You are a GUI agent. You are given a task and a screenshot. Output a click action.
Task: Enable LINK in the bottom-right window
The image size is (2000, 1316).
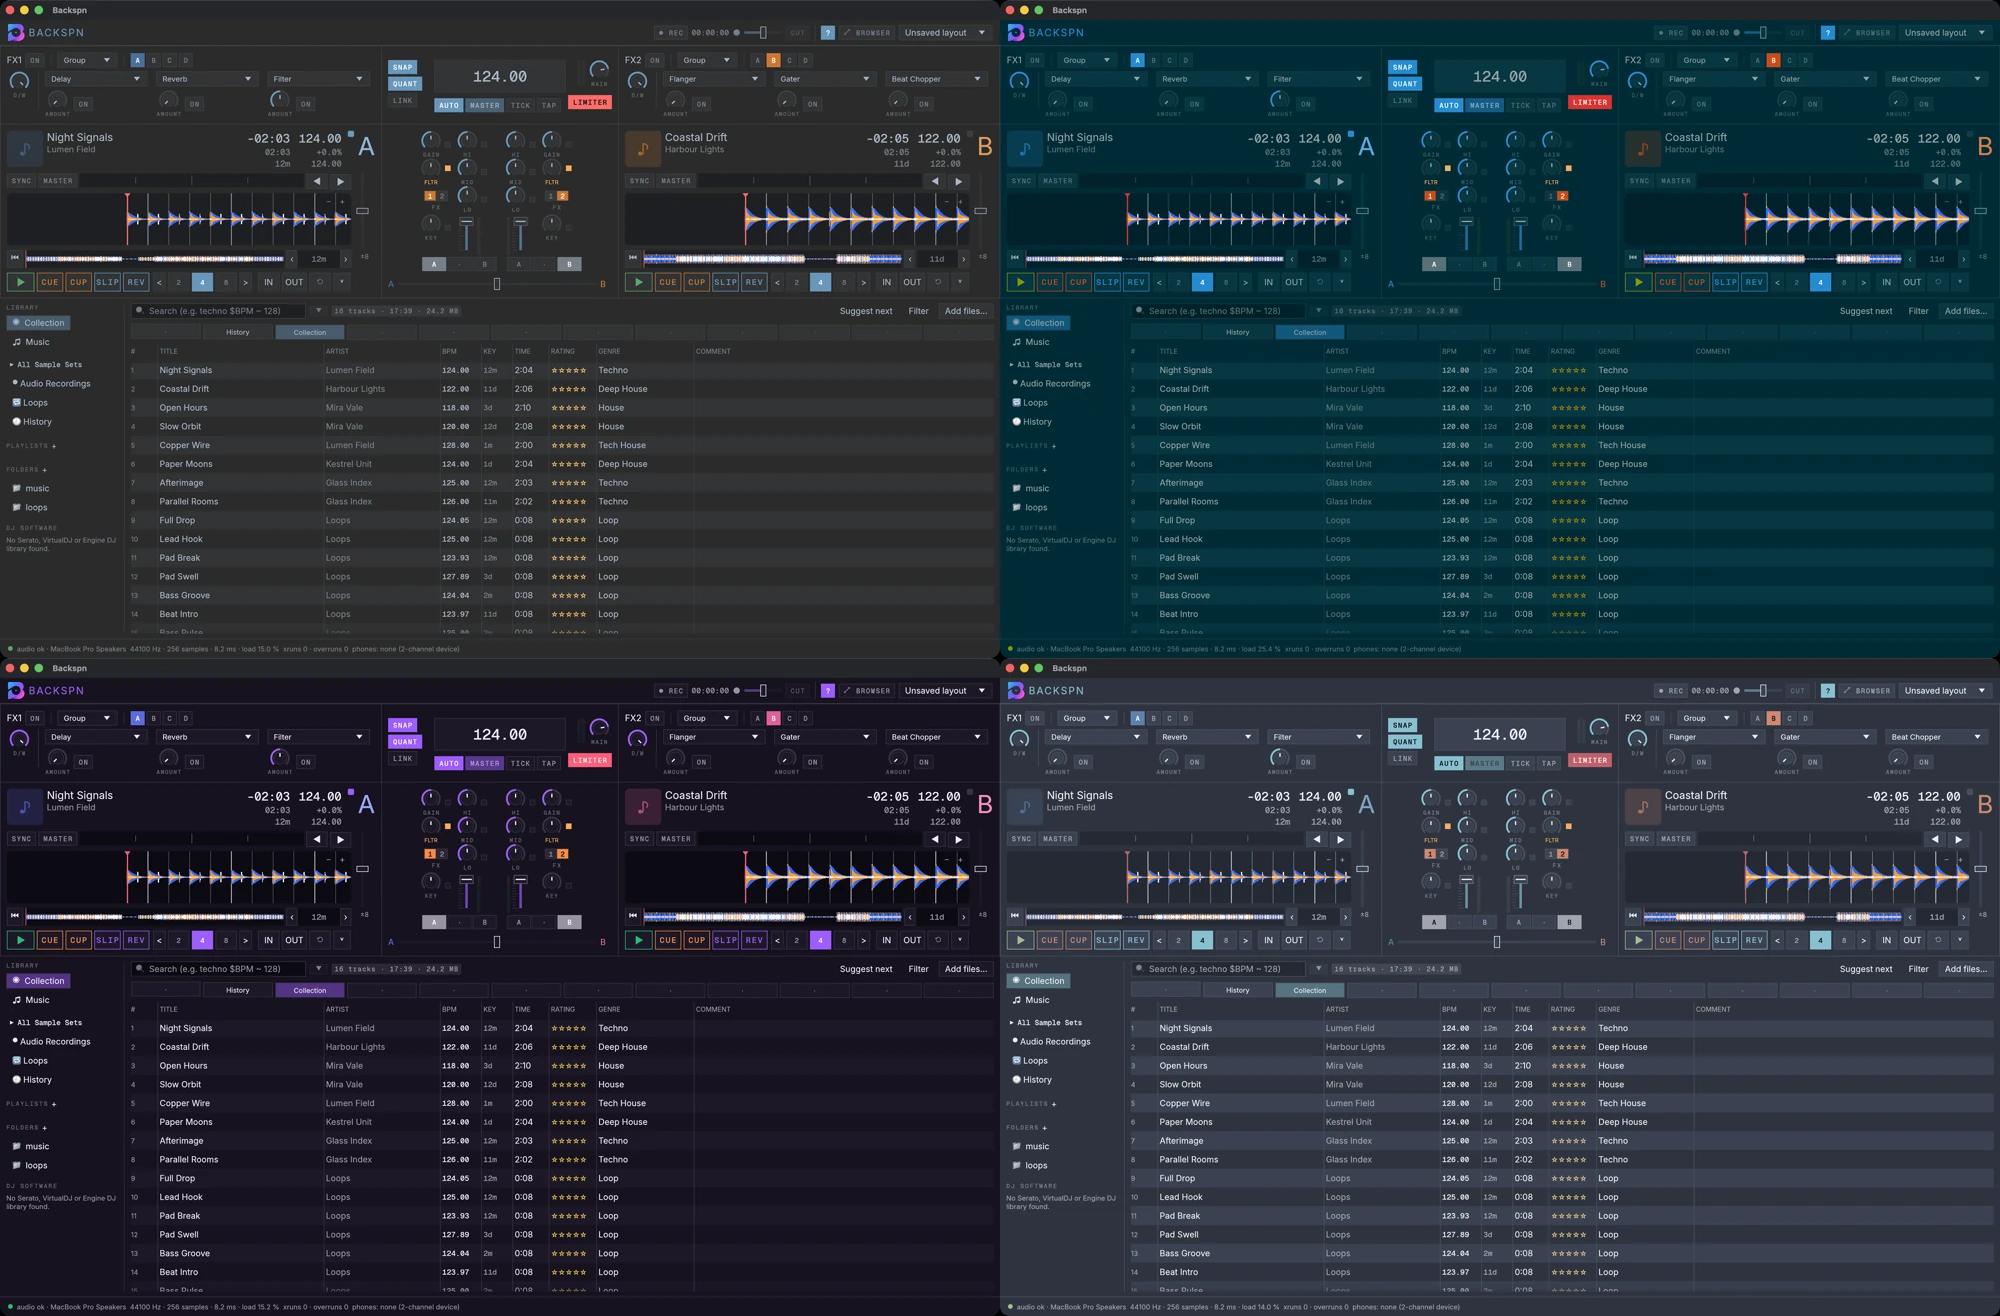click(x=1402, y=758)
